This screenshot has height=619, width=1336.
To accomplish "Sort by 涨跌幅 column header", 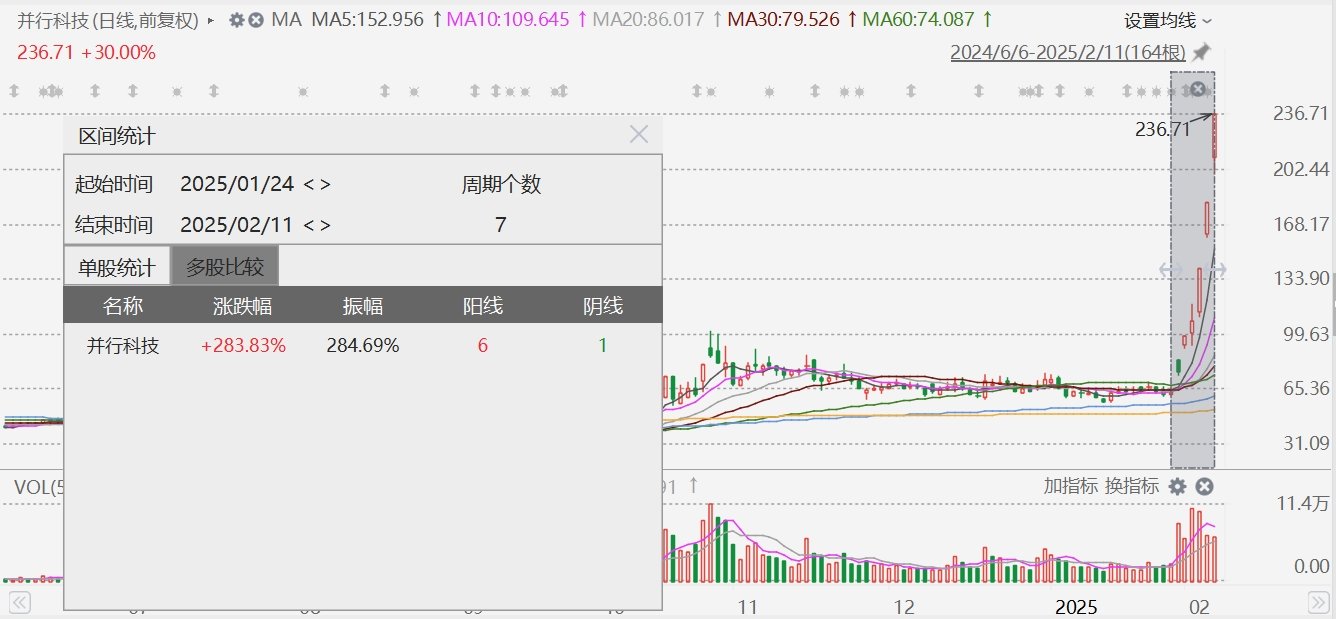I will coord(242,305).
